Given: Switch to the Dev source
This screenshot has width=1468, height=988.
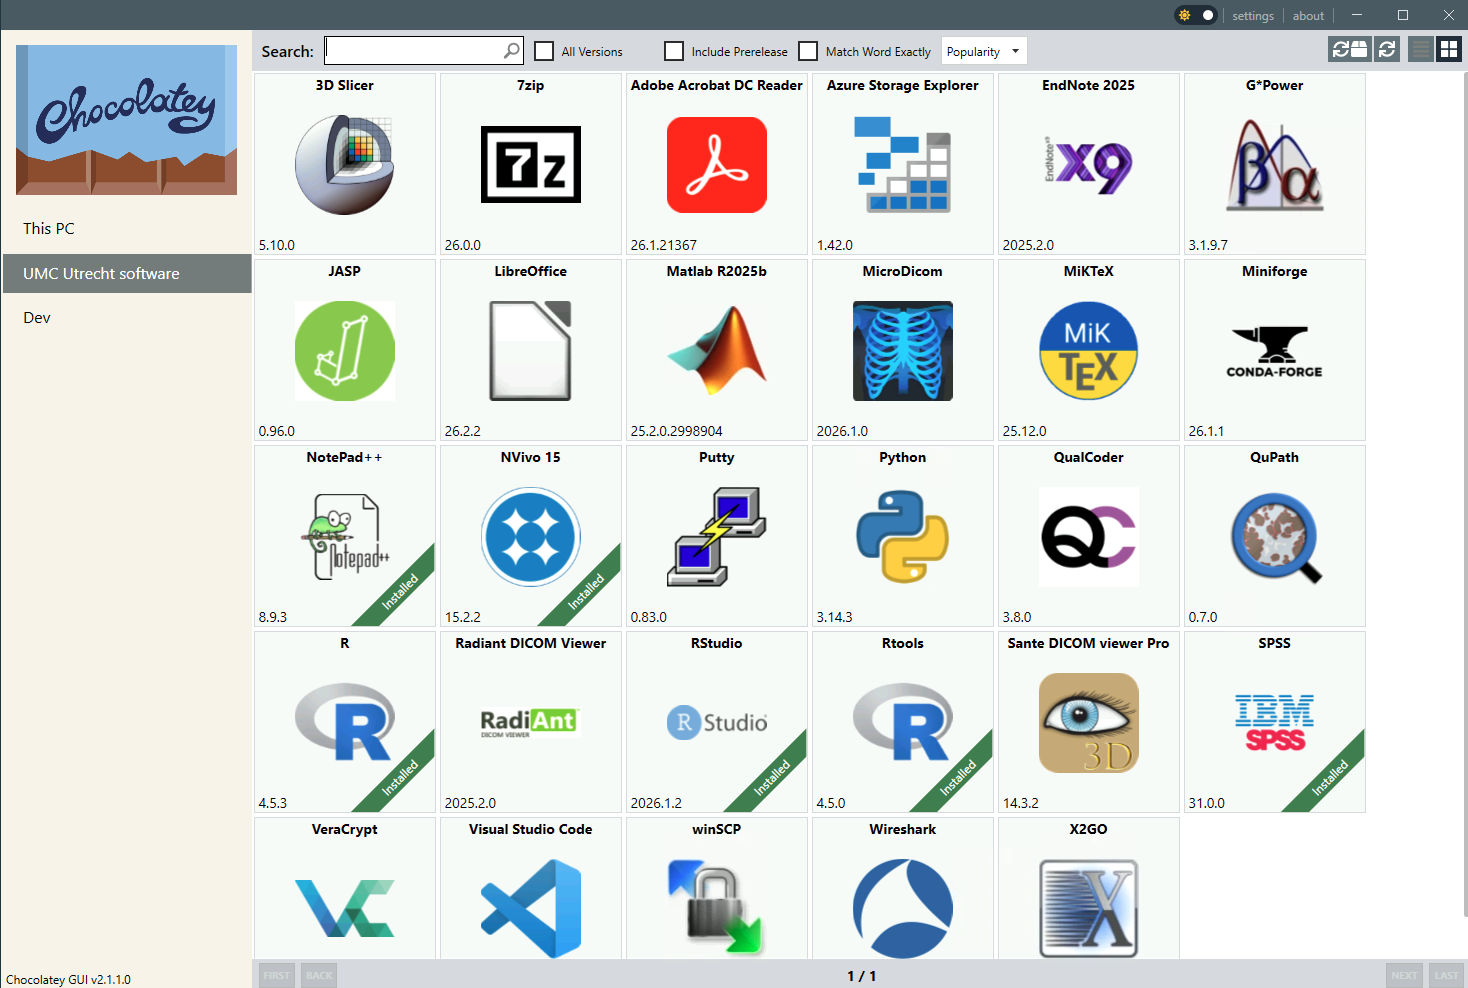Looking at the screenshot, I should pos(37,318).
